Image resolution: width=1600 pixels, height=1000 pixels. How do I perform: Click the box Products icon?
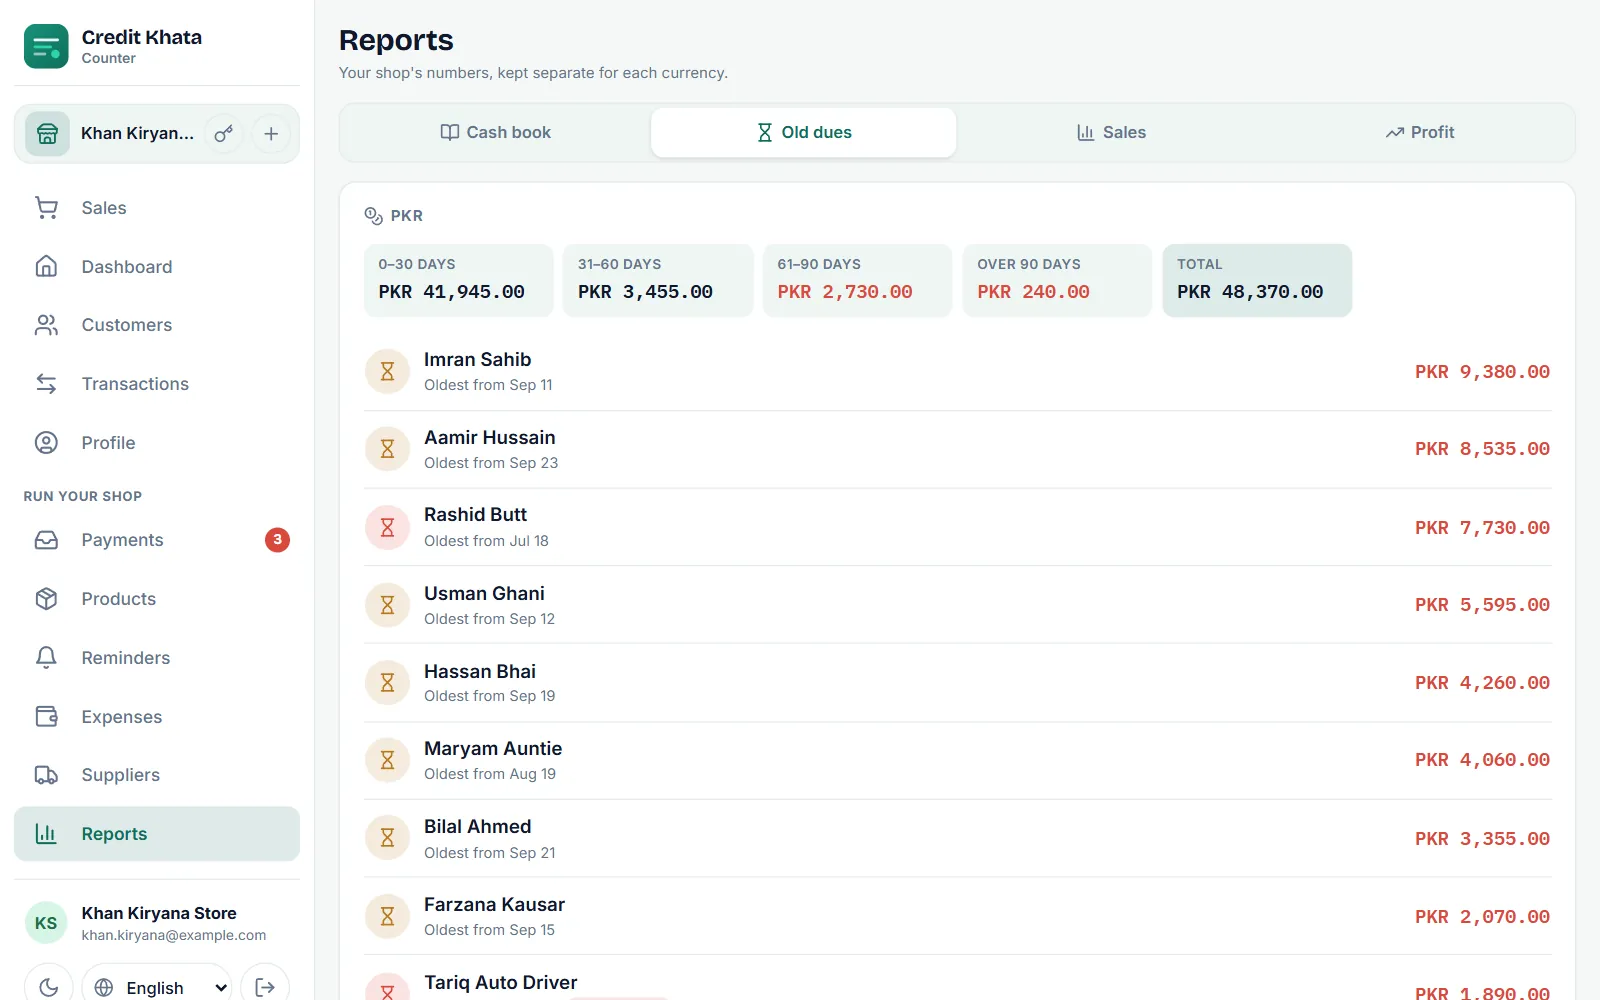tap(46, 599)
